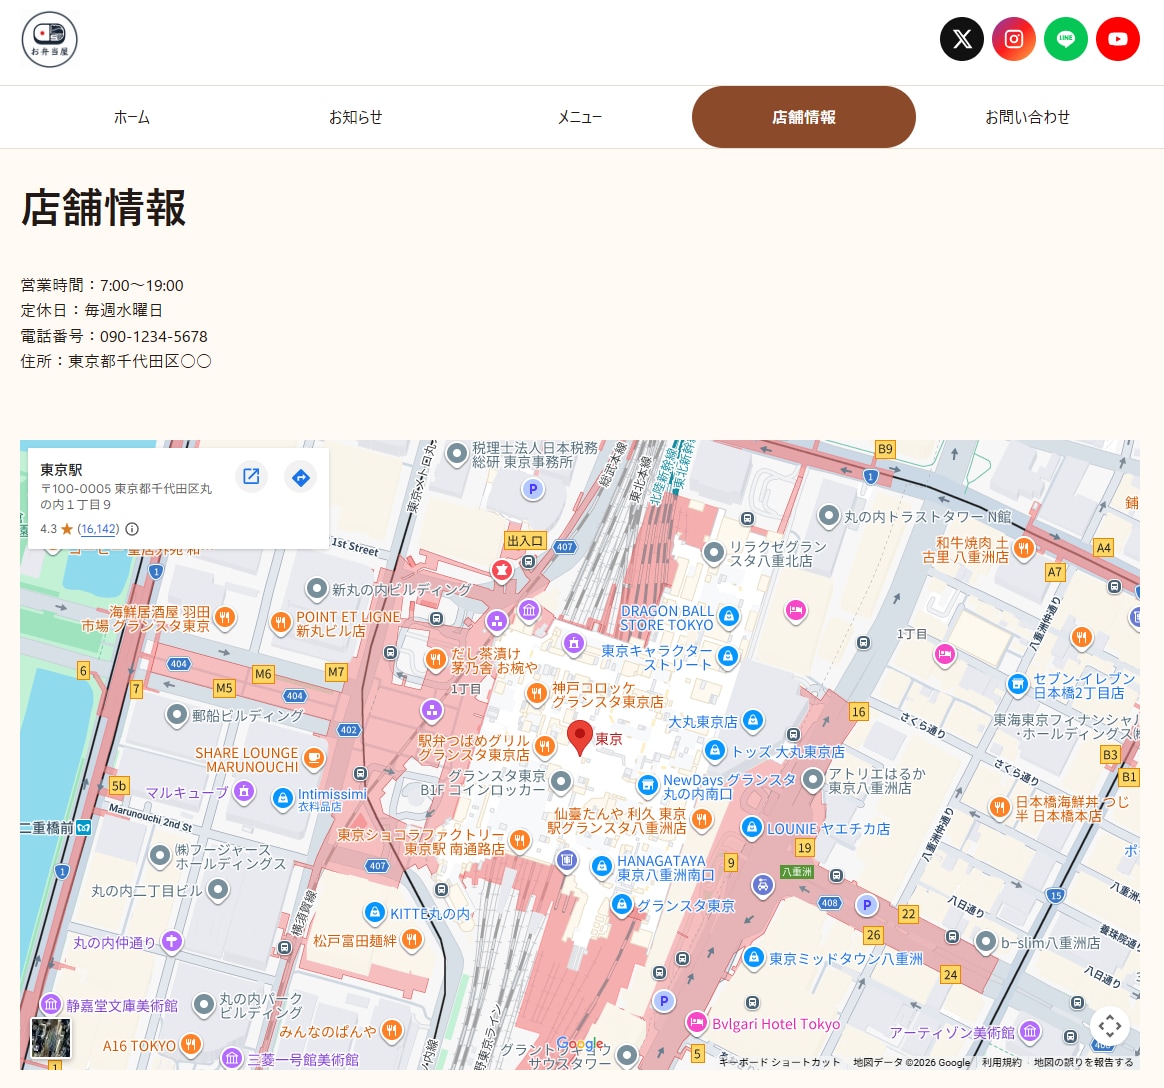This screenshot has height=1088, width=1164.
Task: Select b-slim八重洲店 marker
Action: coord(985,942)
